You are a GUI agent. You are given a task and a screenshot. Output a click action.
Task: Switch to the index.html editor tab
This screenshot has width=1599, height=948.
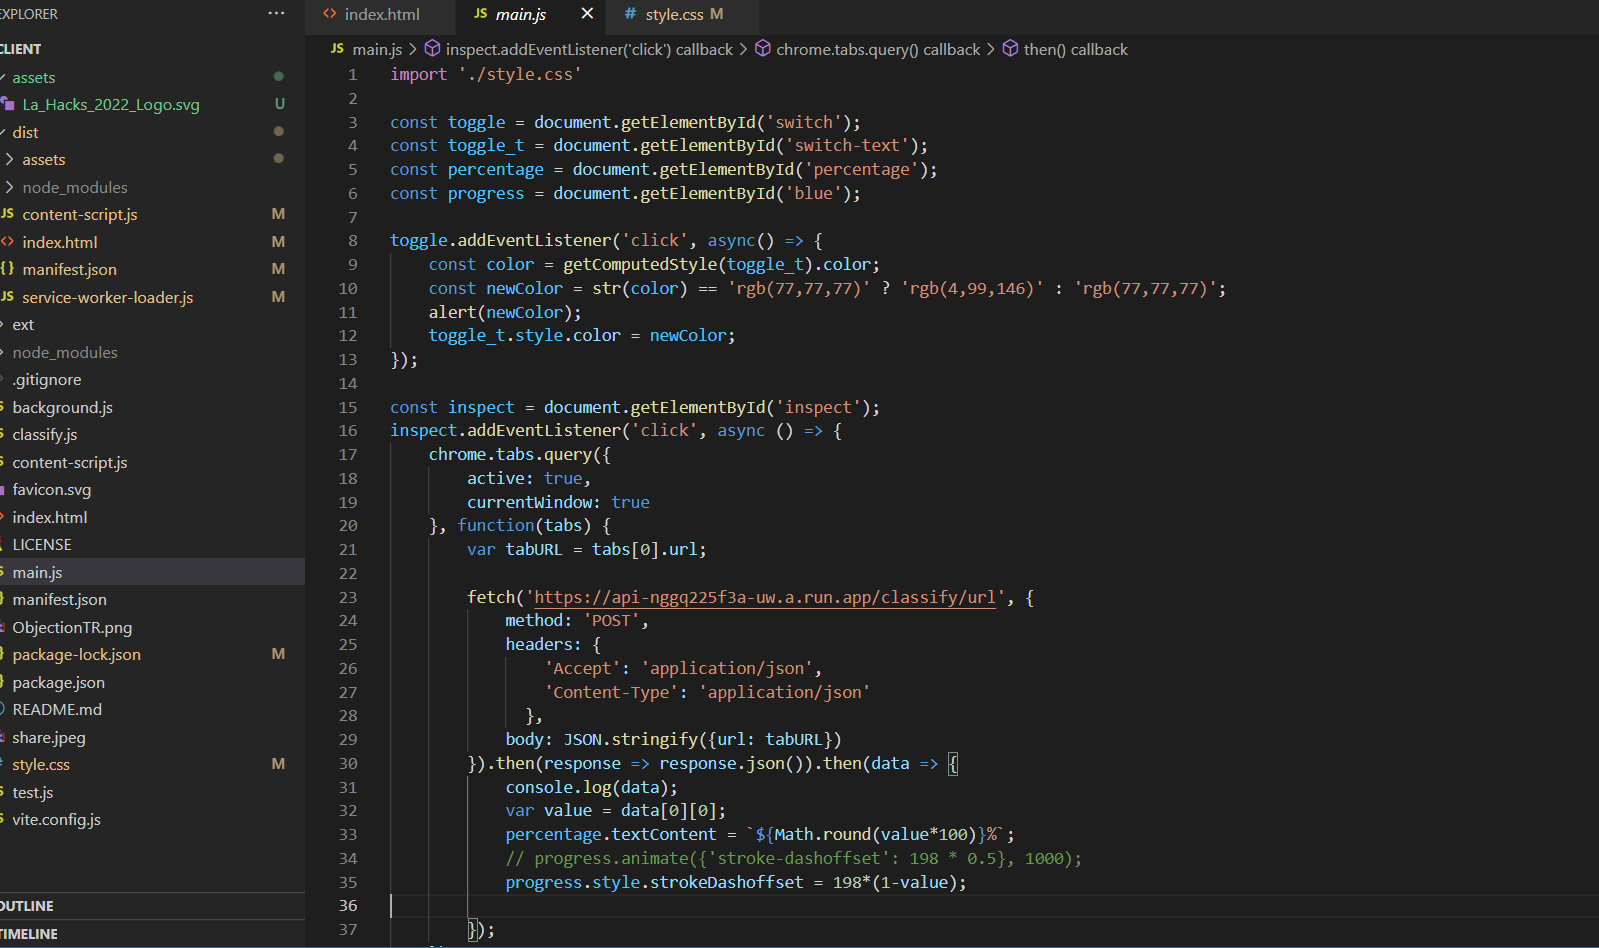point(380,14)
